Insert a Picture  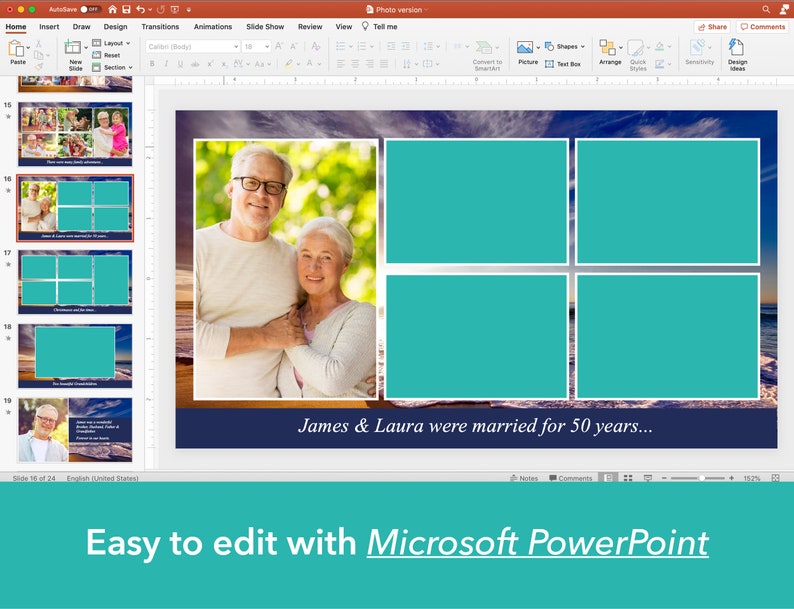point(525,53)
